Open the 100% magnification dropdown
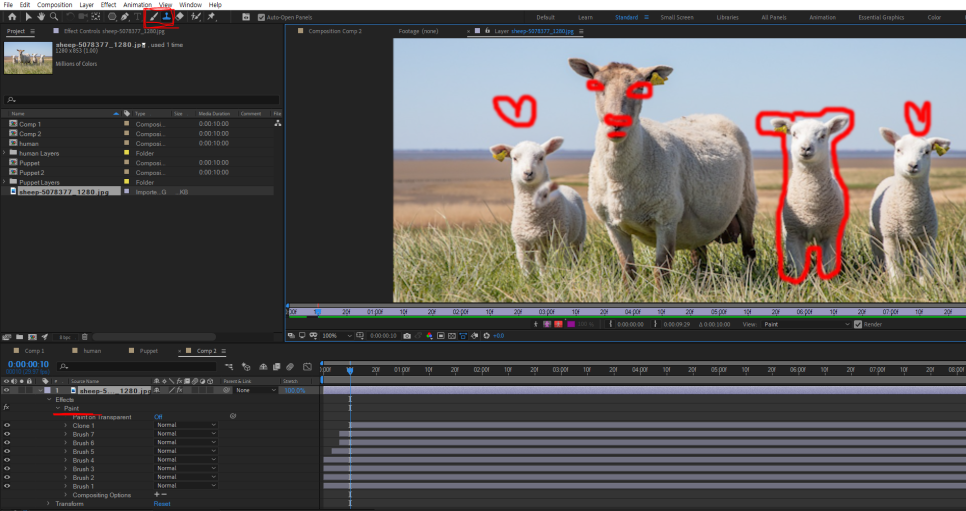The width and height of the screenshot is (966, 511). (x=336, y=336)
